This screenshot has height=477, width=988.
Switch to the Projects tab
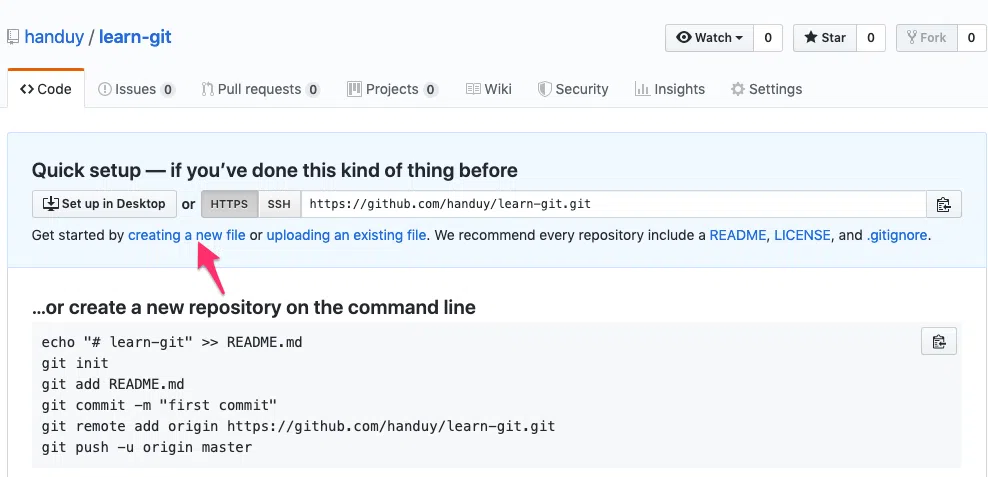(392, 89)
